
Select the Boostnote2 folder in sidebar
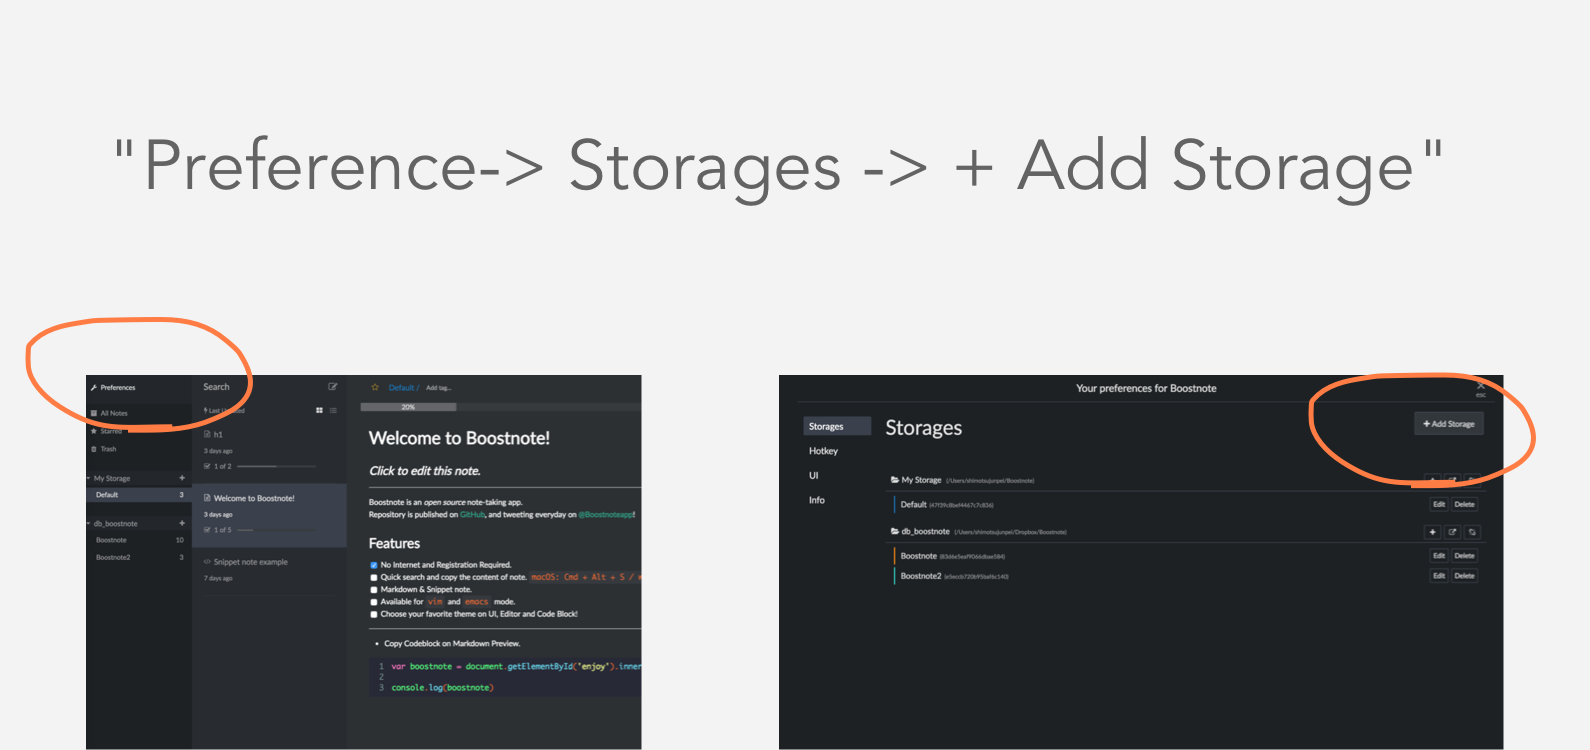pyautogui.click(x=138, y=557)
